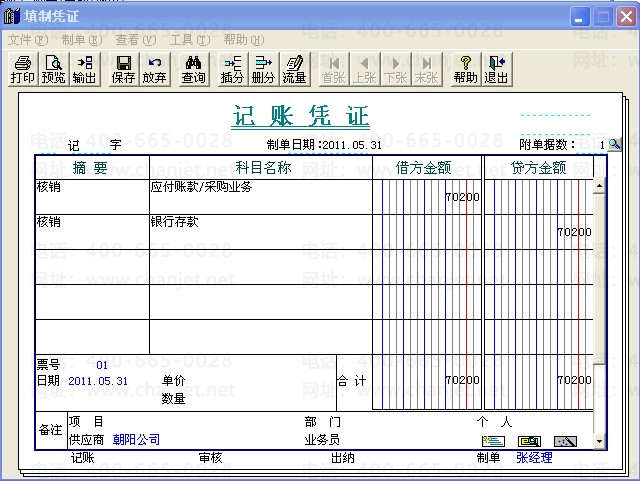Screen dimensions: 640x481
Task: Click the 合计 debit total 70200
Action: coord(462,380)
